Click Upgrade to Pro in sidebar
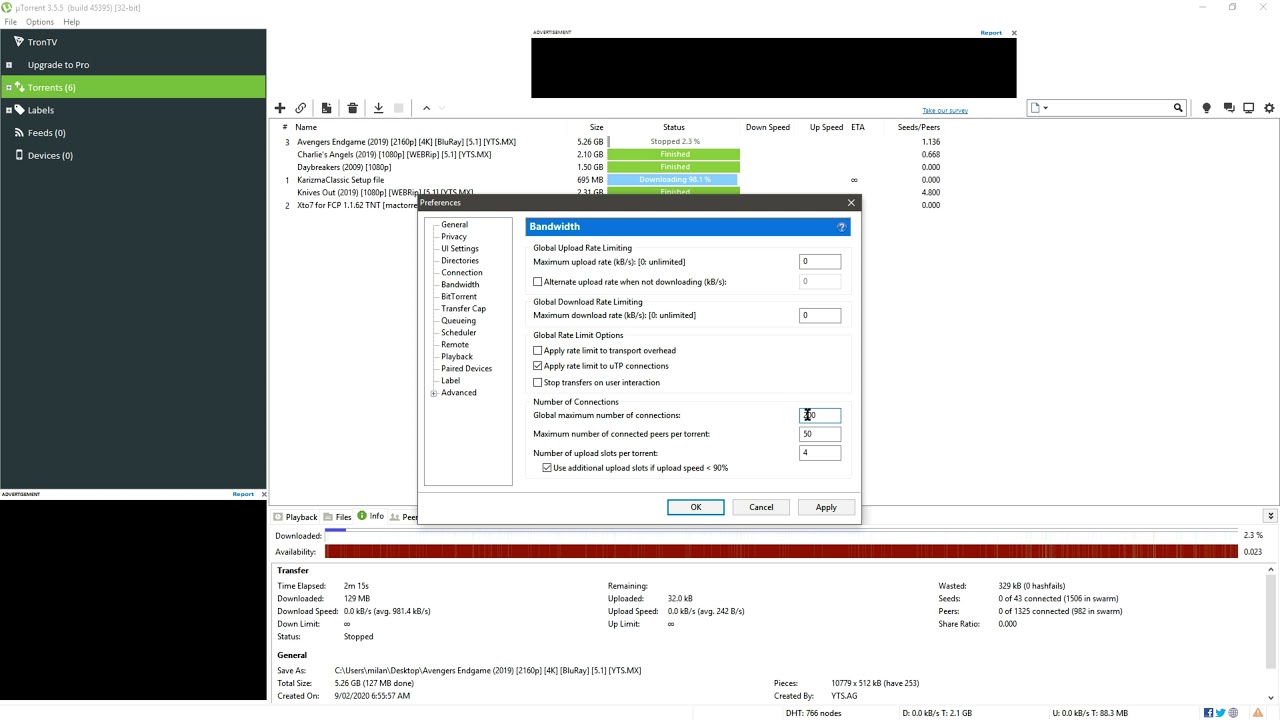The height and width of the screenshot is (720, 1280). [x=58, y=65]
